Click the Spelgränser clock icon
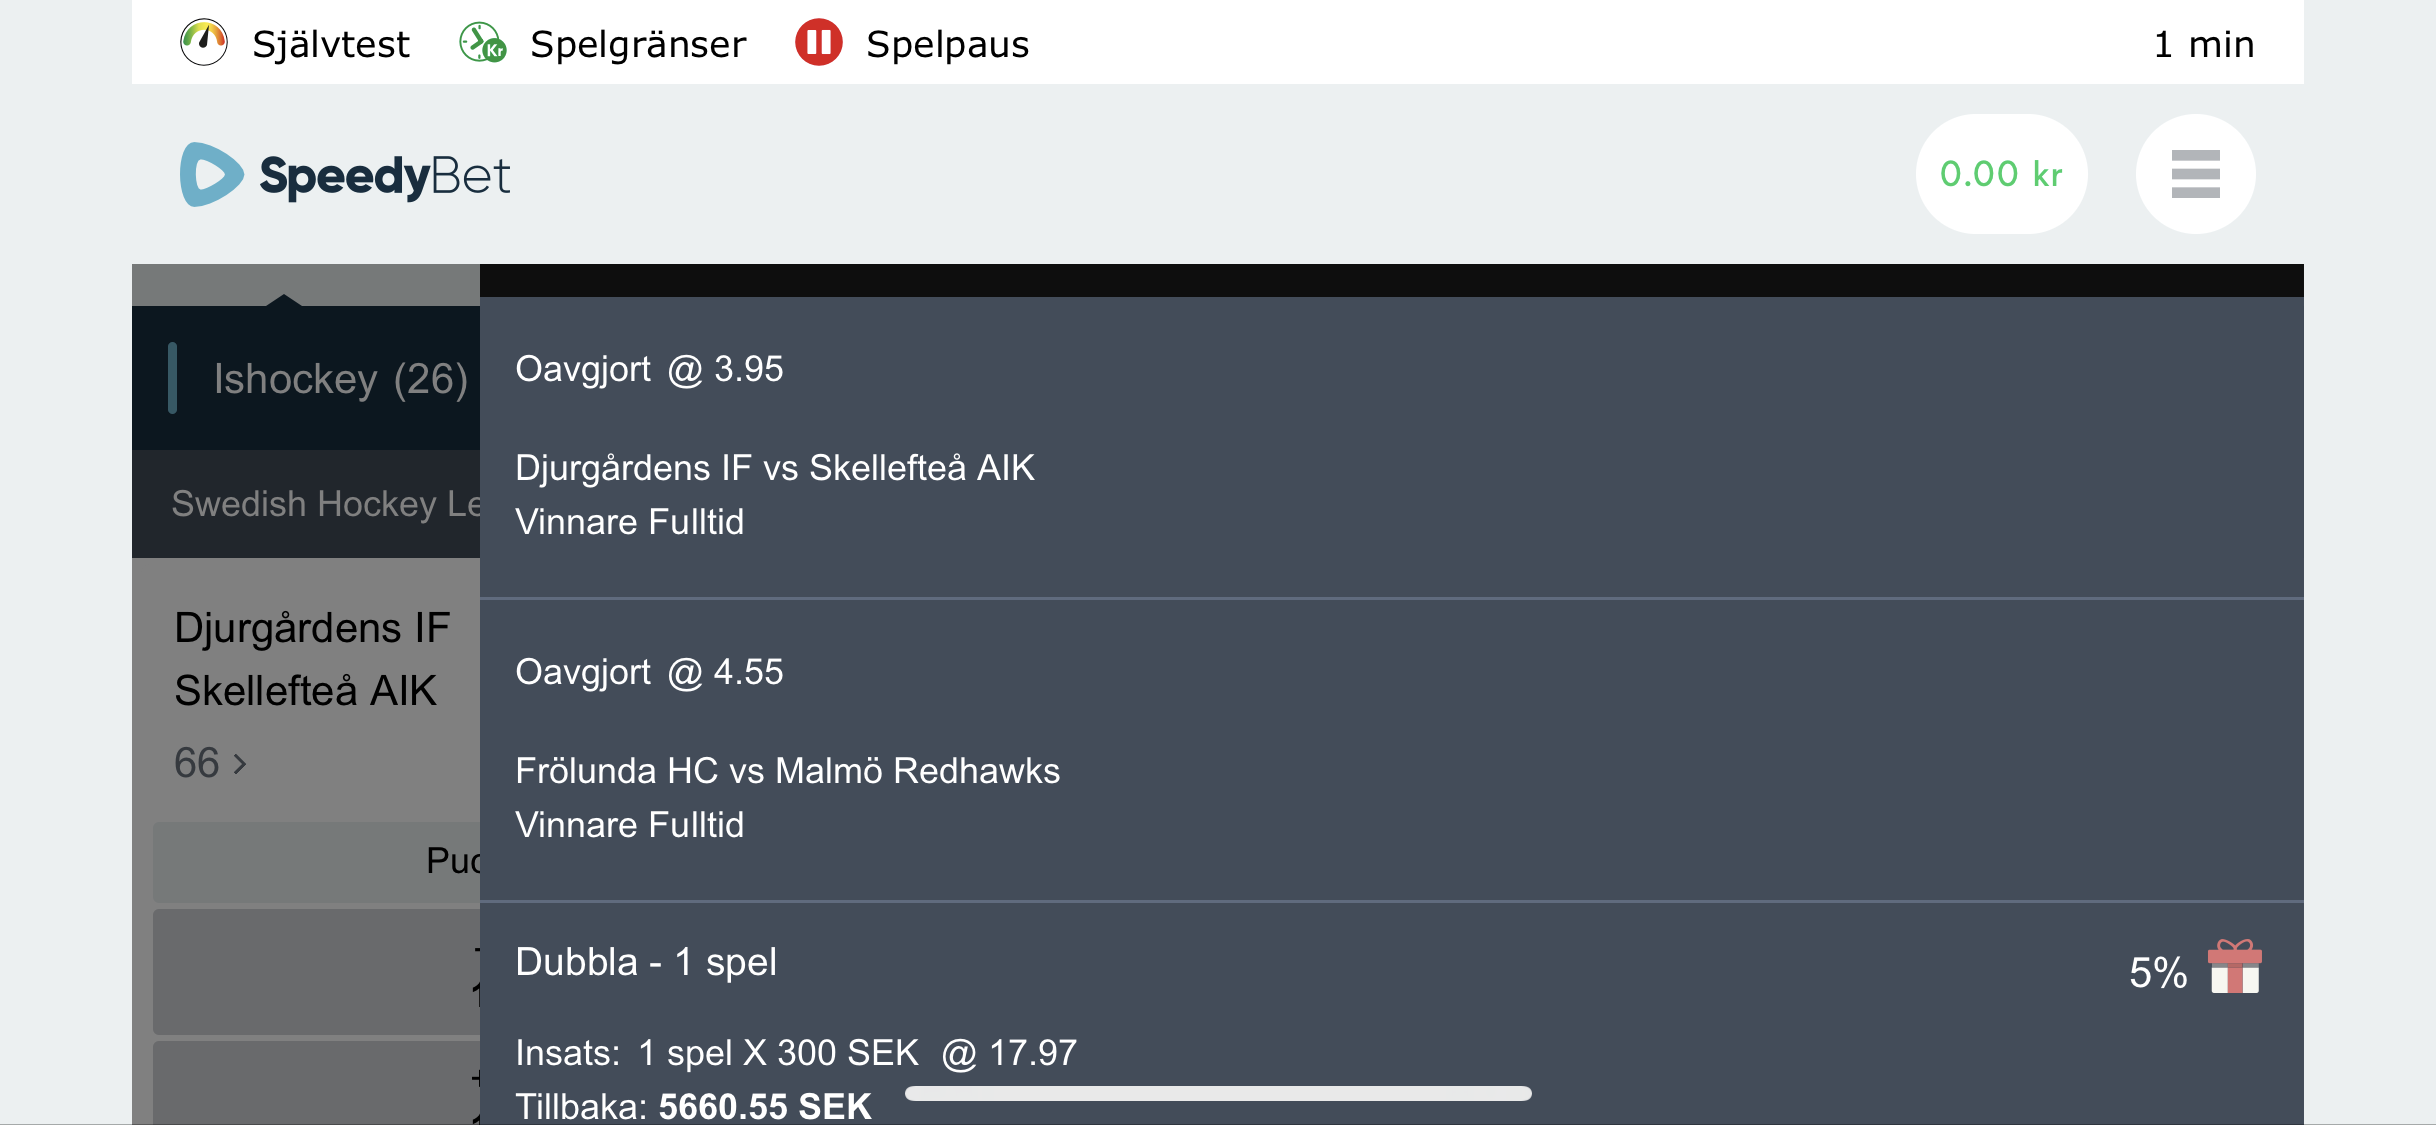This screenshot has width=2436, height=1125. click(x=483, y=43)
